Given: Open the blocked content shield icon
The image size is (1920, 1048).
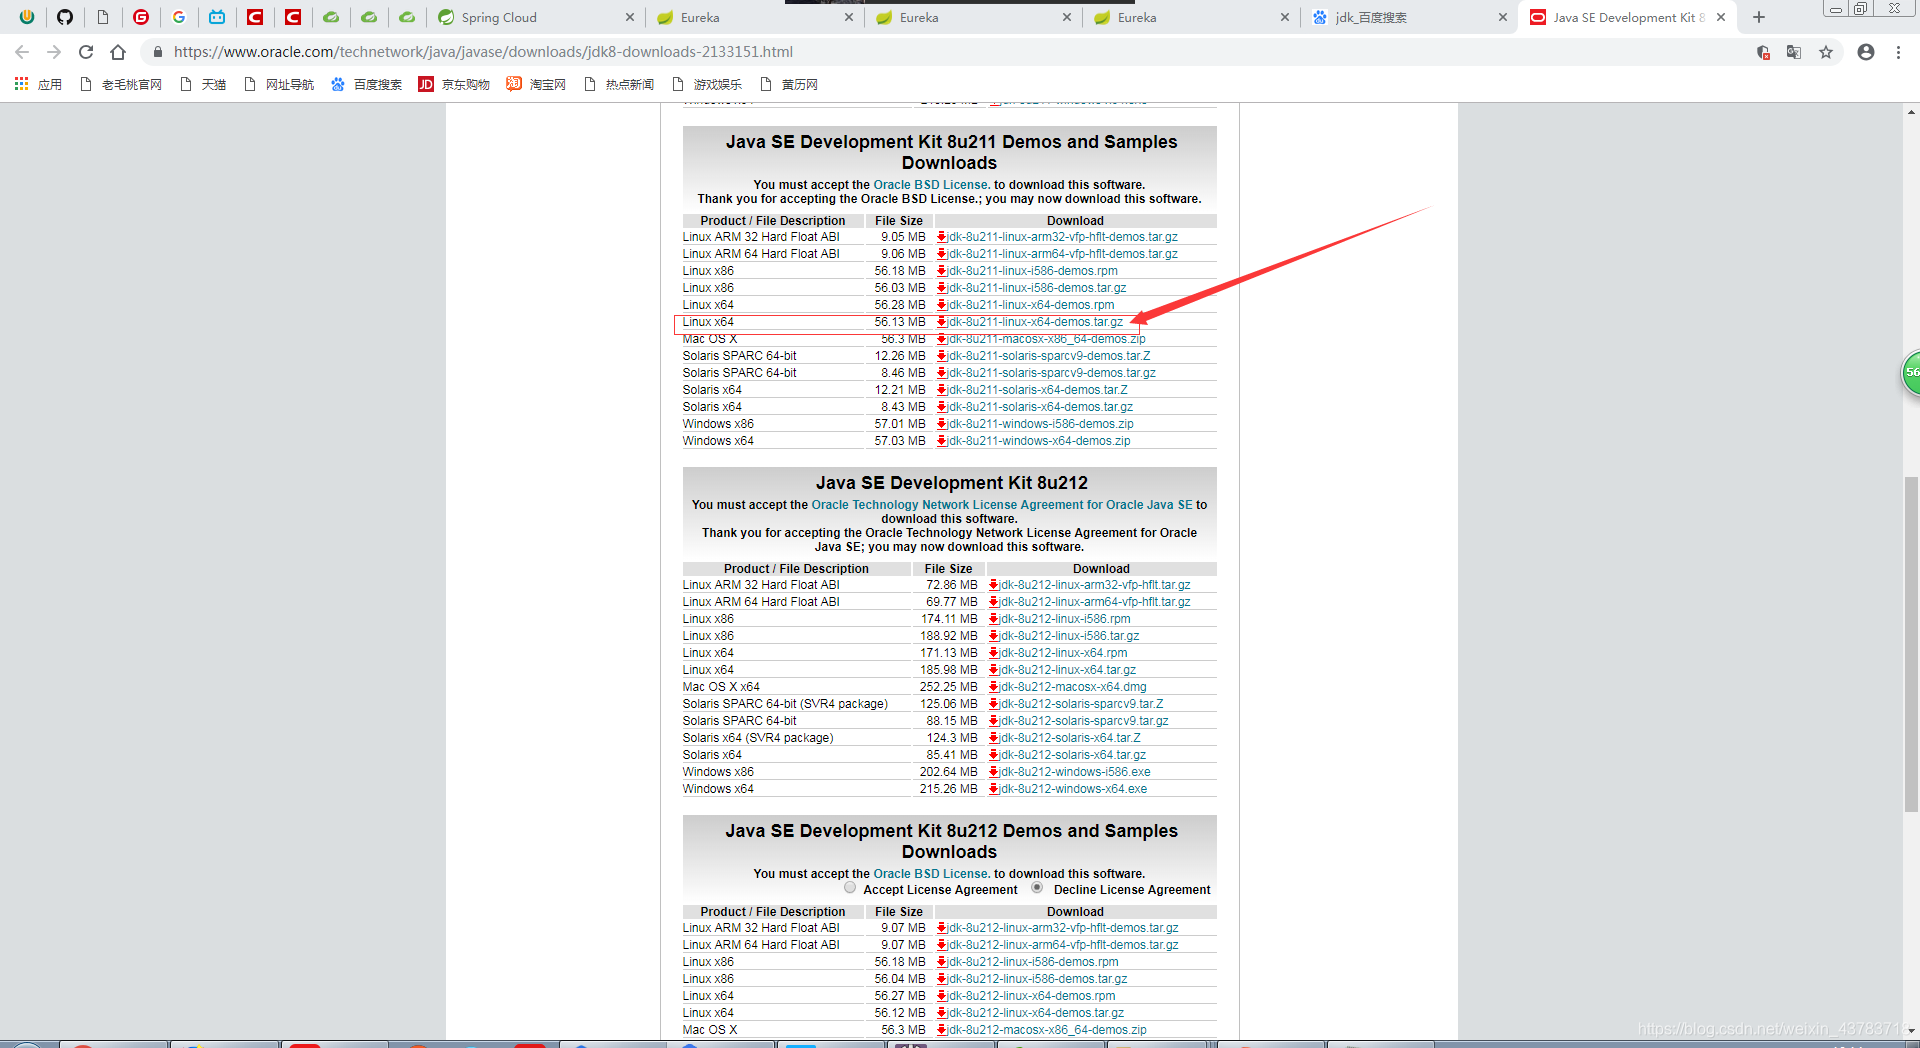Looking at the screenshot, I should 1763,52.
